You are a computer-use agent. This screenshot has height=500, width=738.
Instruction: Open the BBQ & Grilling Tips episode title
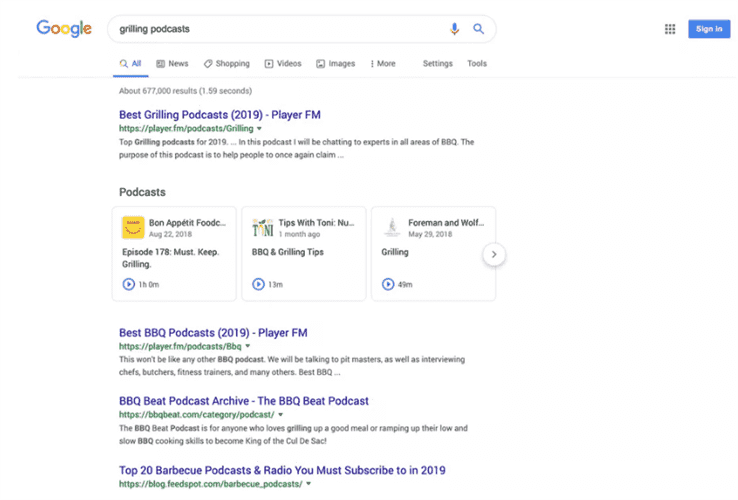[288, 252]
